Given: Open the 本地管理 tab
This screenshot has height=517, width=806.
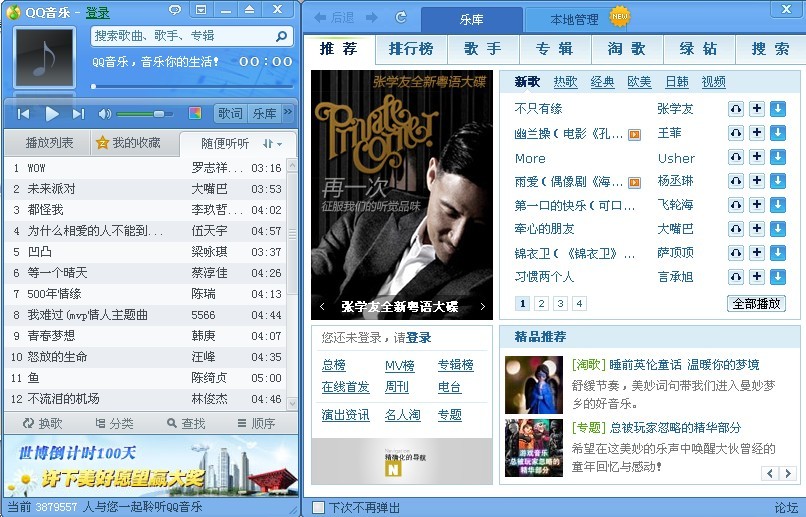Looking at the screenshot, I should point(574,20).
